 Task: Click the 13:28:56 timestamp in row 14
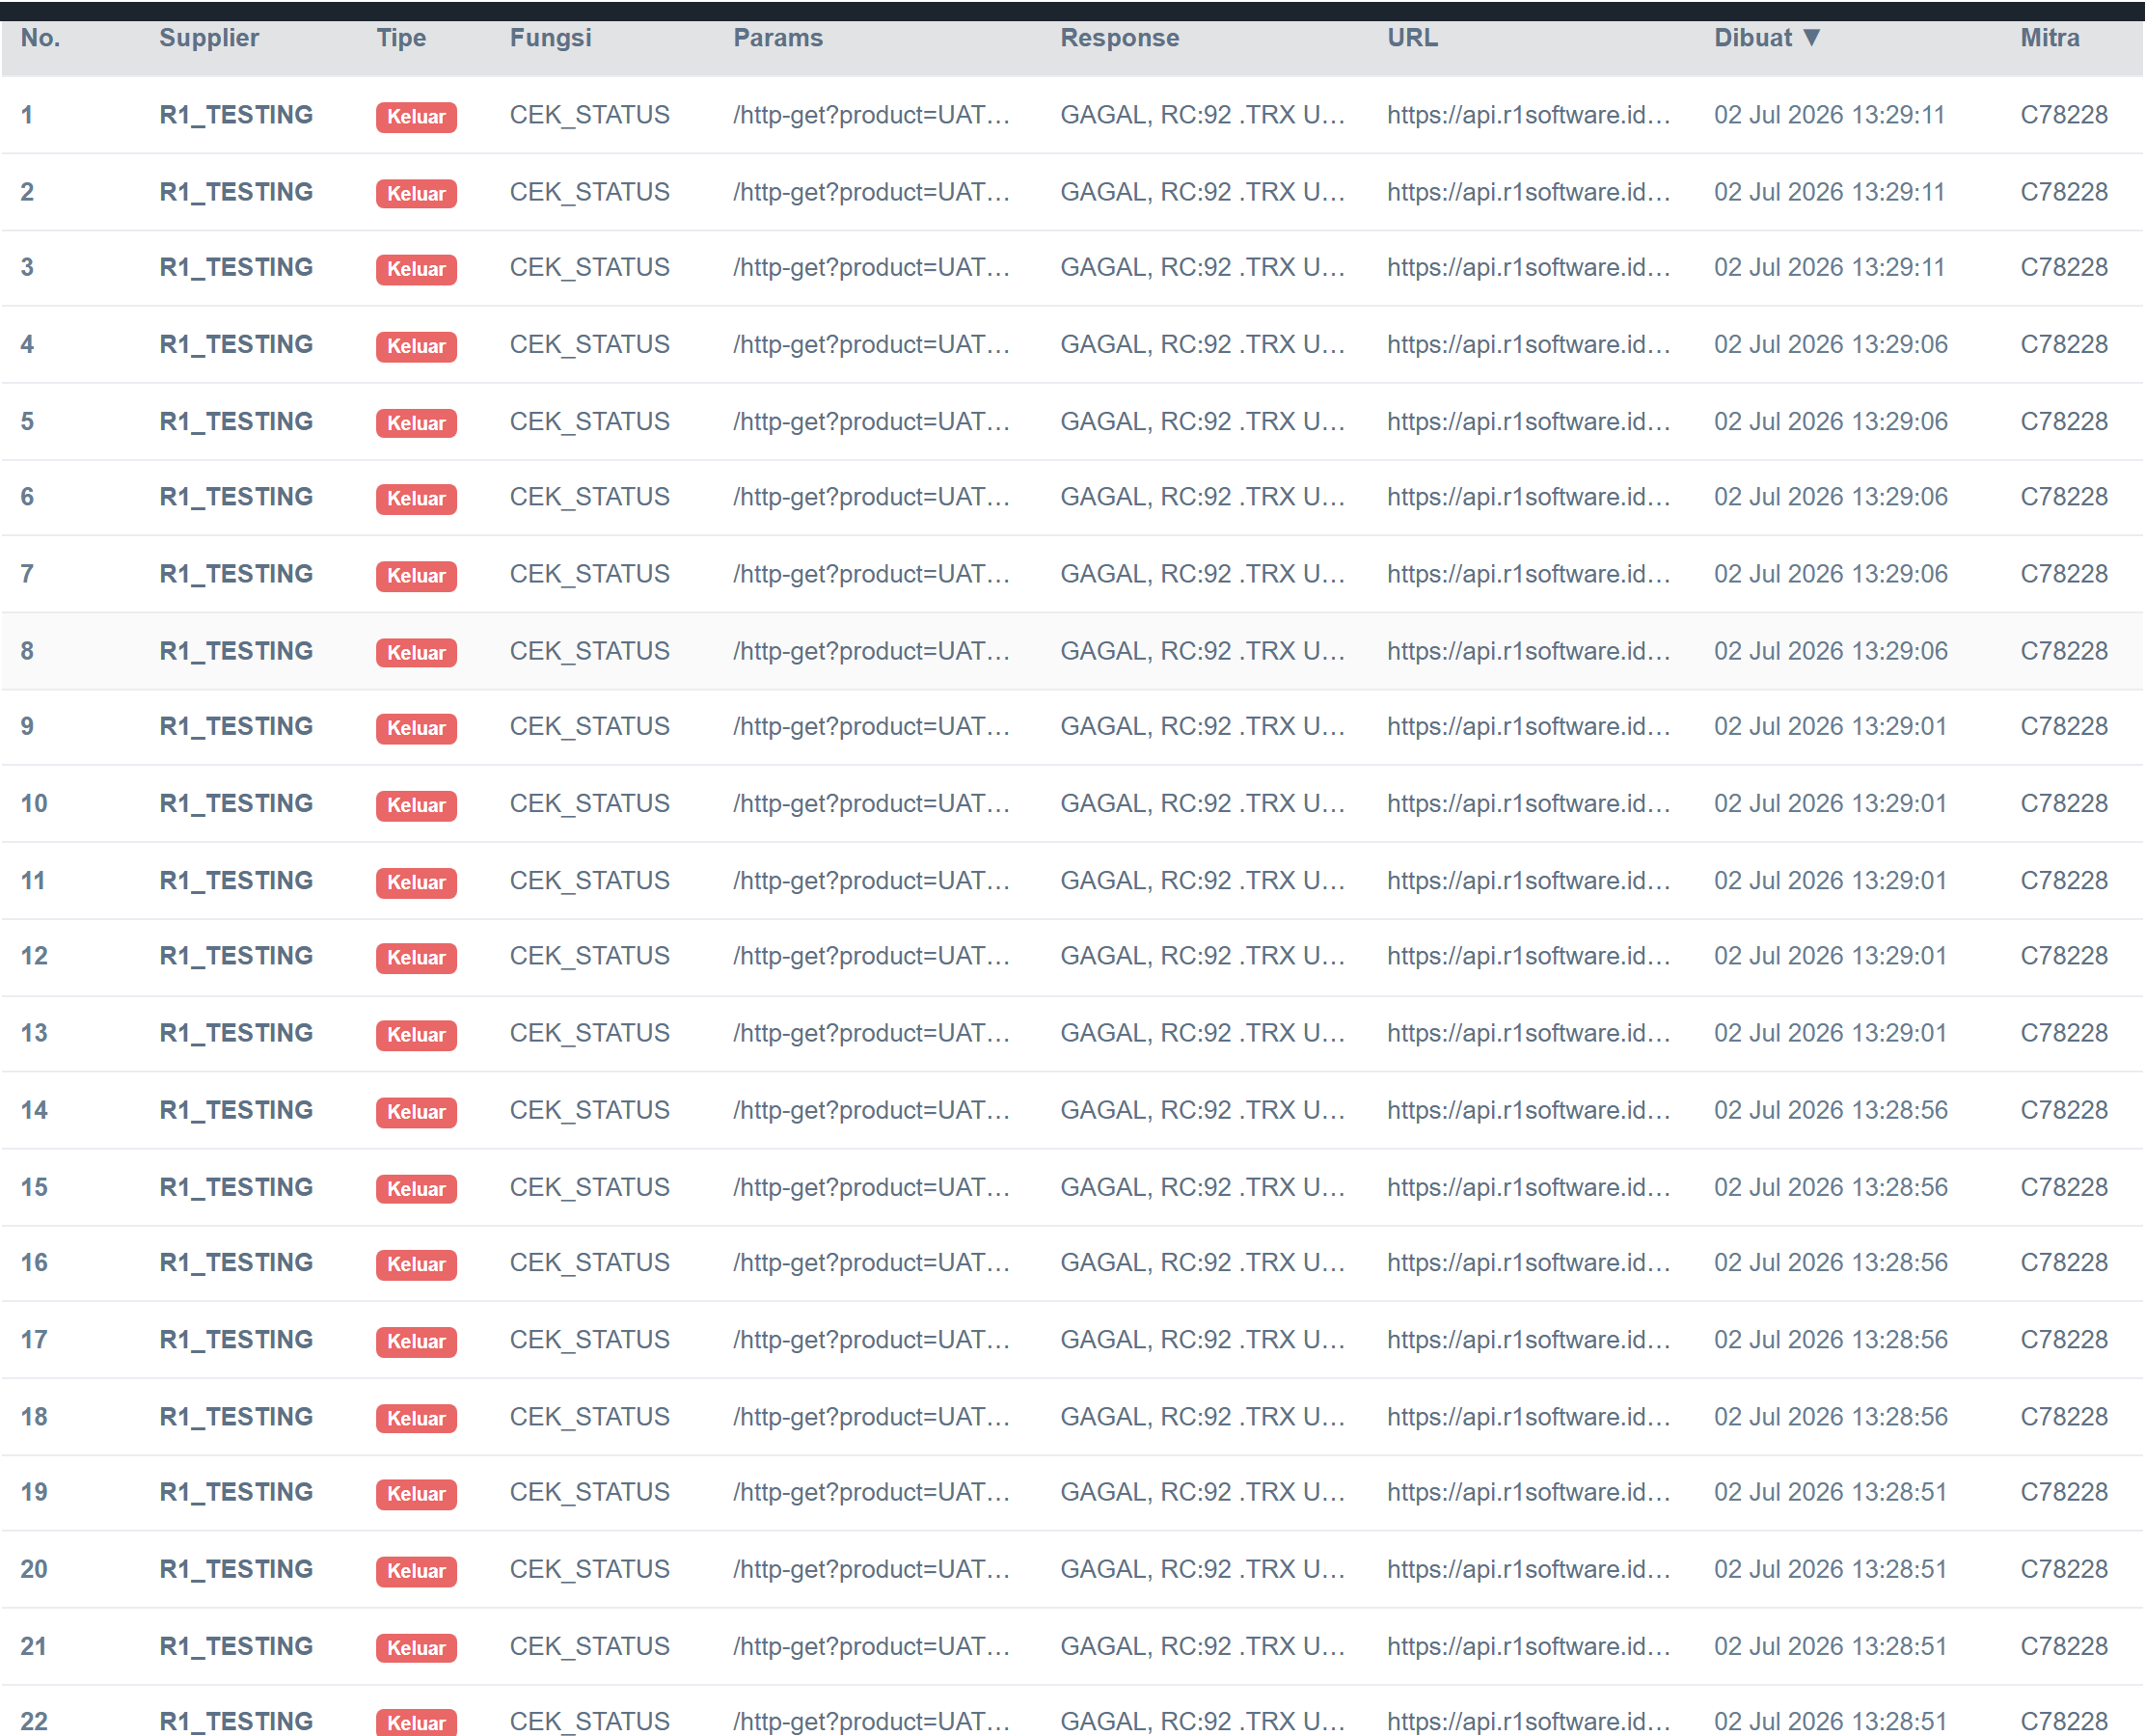click(x=1830, y=1111)
